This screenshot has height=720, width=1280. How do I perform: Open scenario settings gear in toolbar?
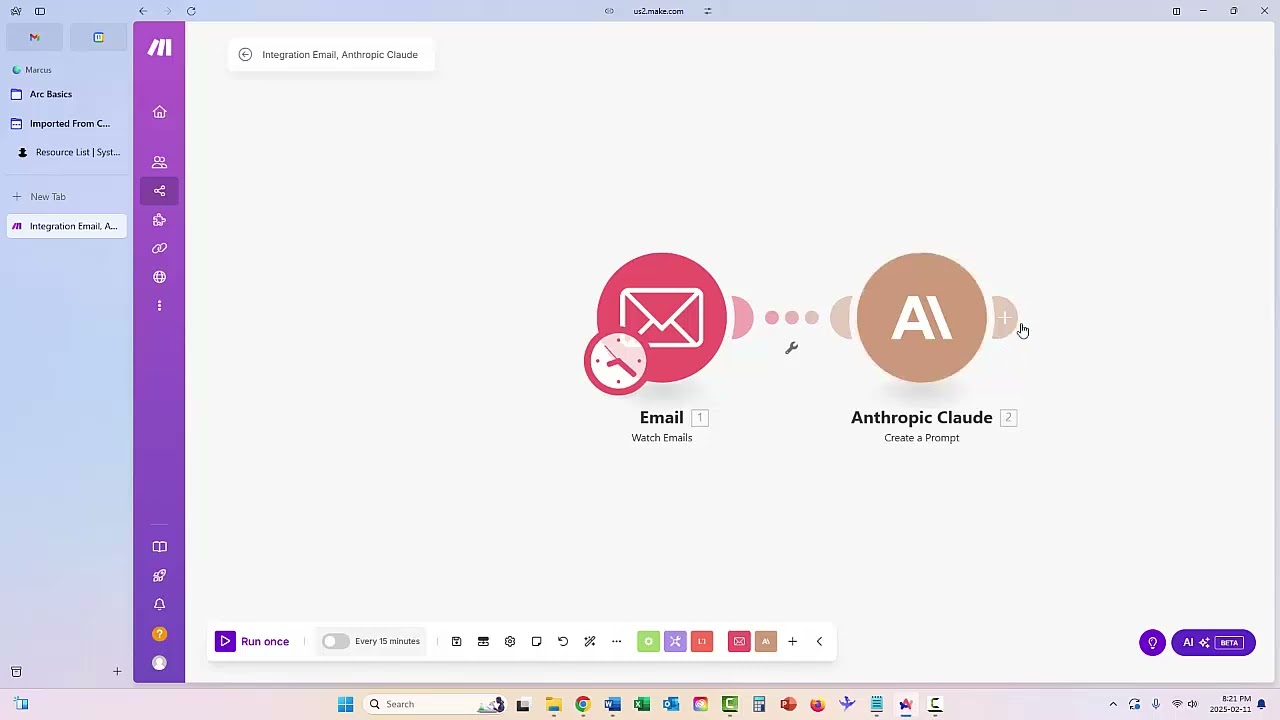point(510,642)
